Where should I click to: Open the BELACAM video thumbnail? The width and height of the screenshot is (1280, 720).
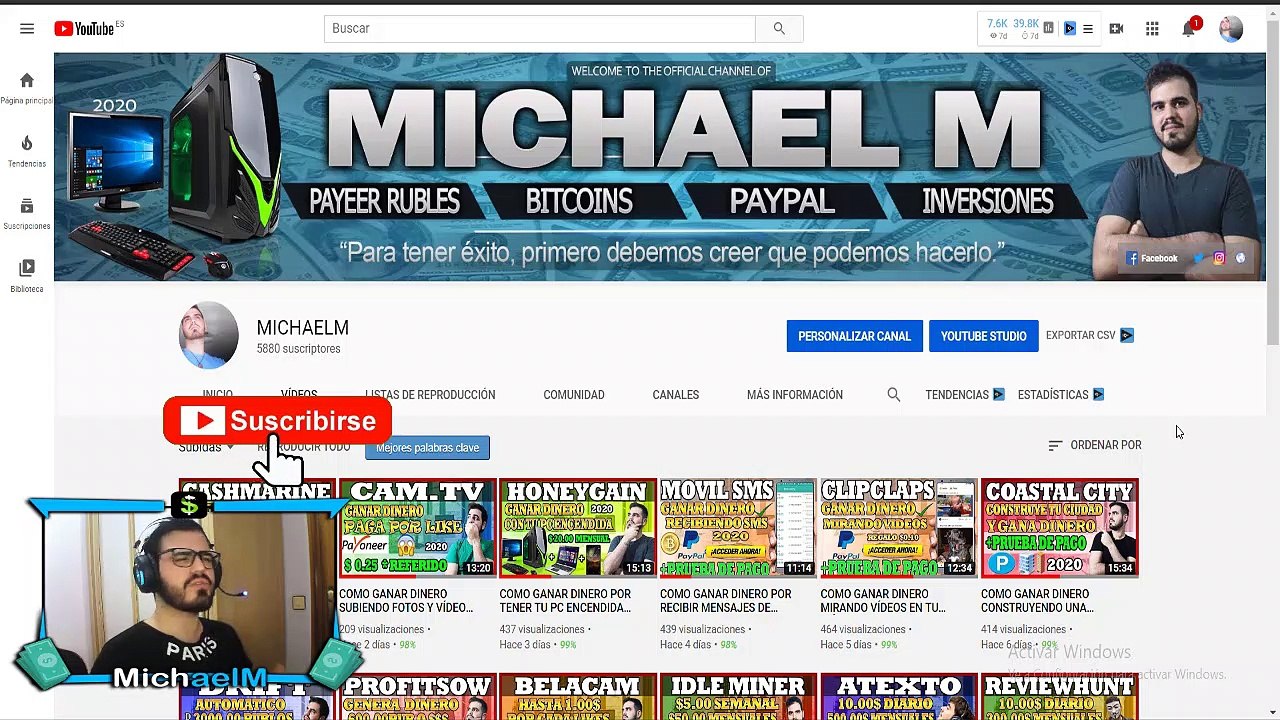578,697
